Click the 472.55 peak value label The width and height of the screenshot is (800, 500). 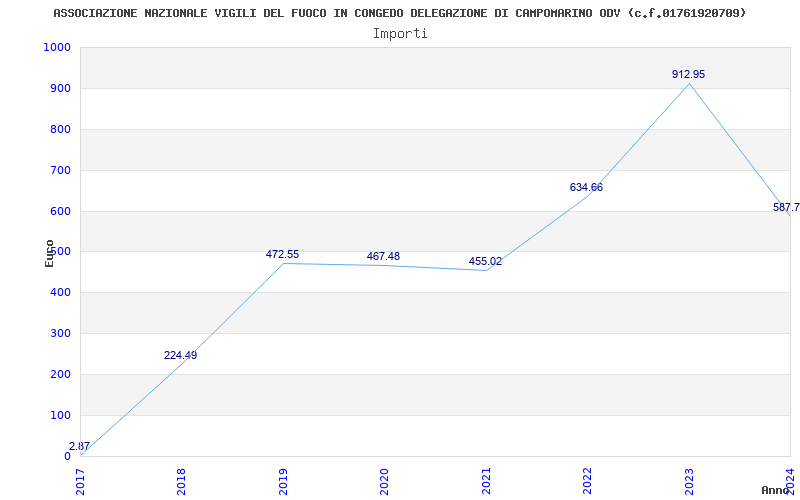click(282, 255)
